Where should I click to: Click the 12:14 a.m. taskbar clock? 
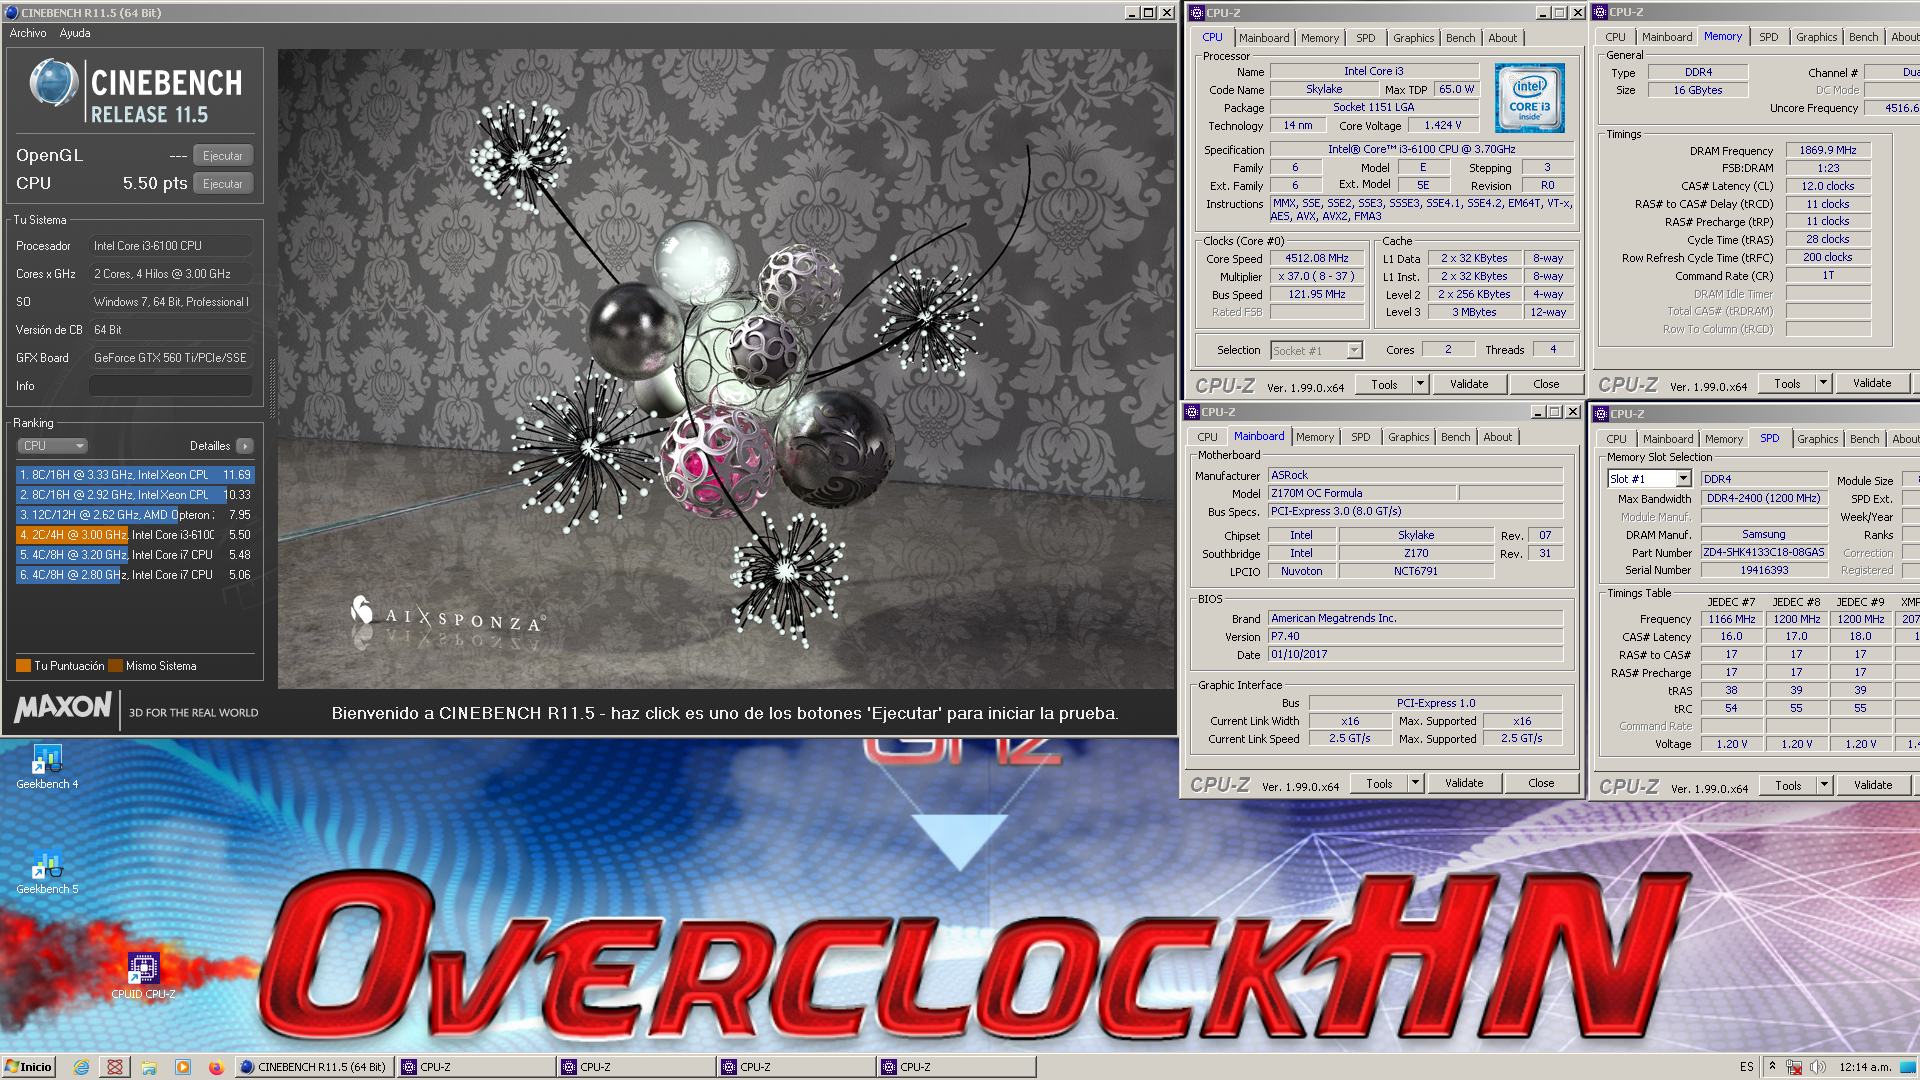click(x=1864, y=1067)
